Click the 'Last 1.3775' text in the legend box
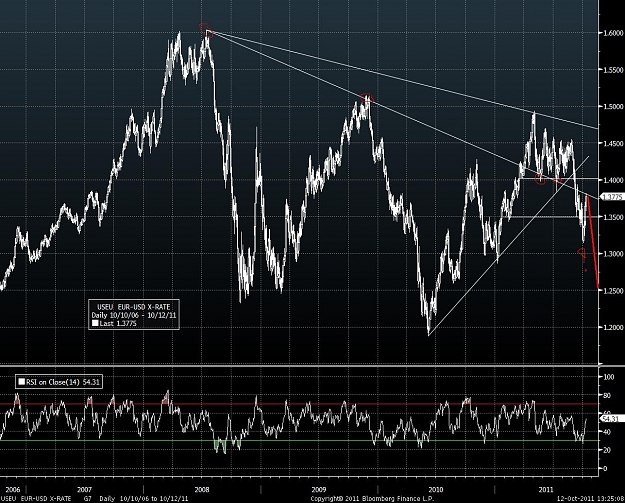 click(x=118, y=323)
